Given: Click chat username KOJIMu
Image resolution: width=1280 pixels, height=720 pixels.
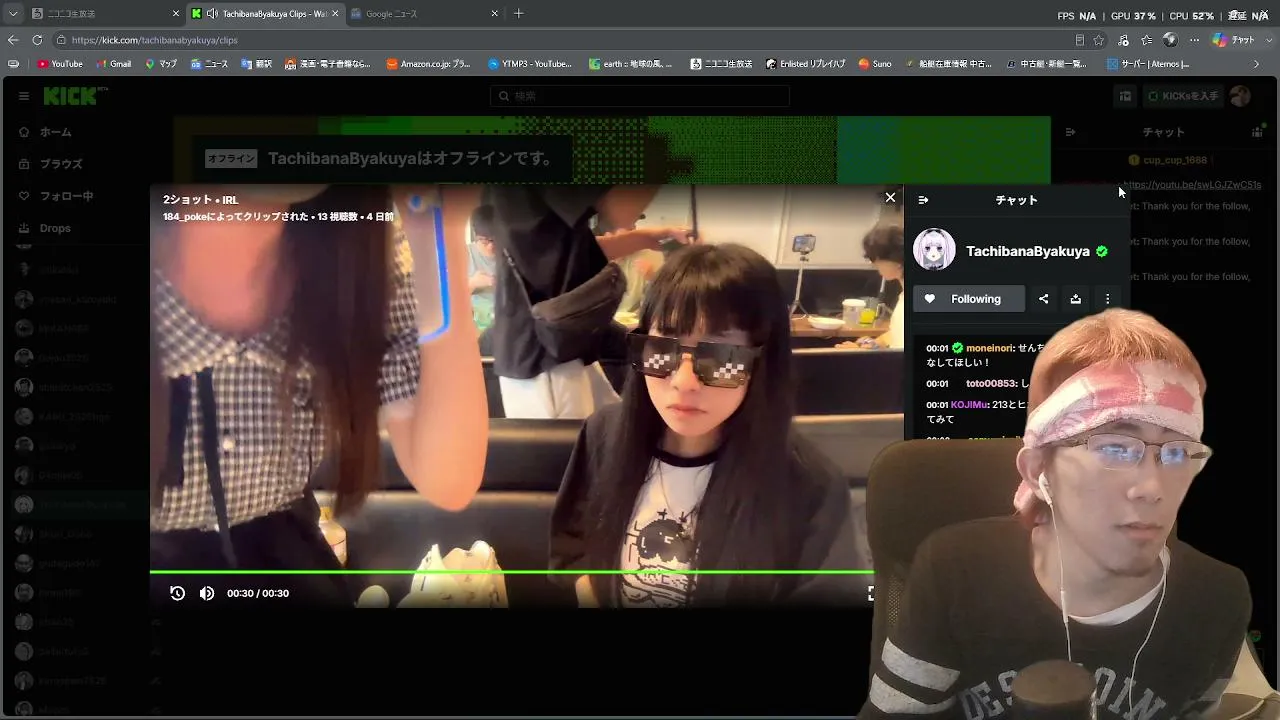Looking at the screenshot, I should (970, 405).
